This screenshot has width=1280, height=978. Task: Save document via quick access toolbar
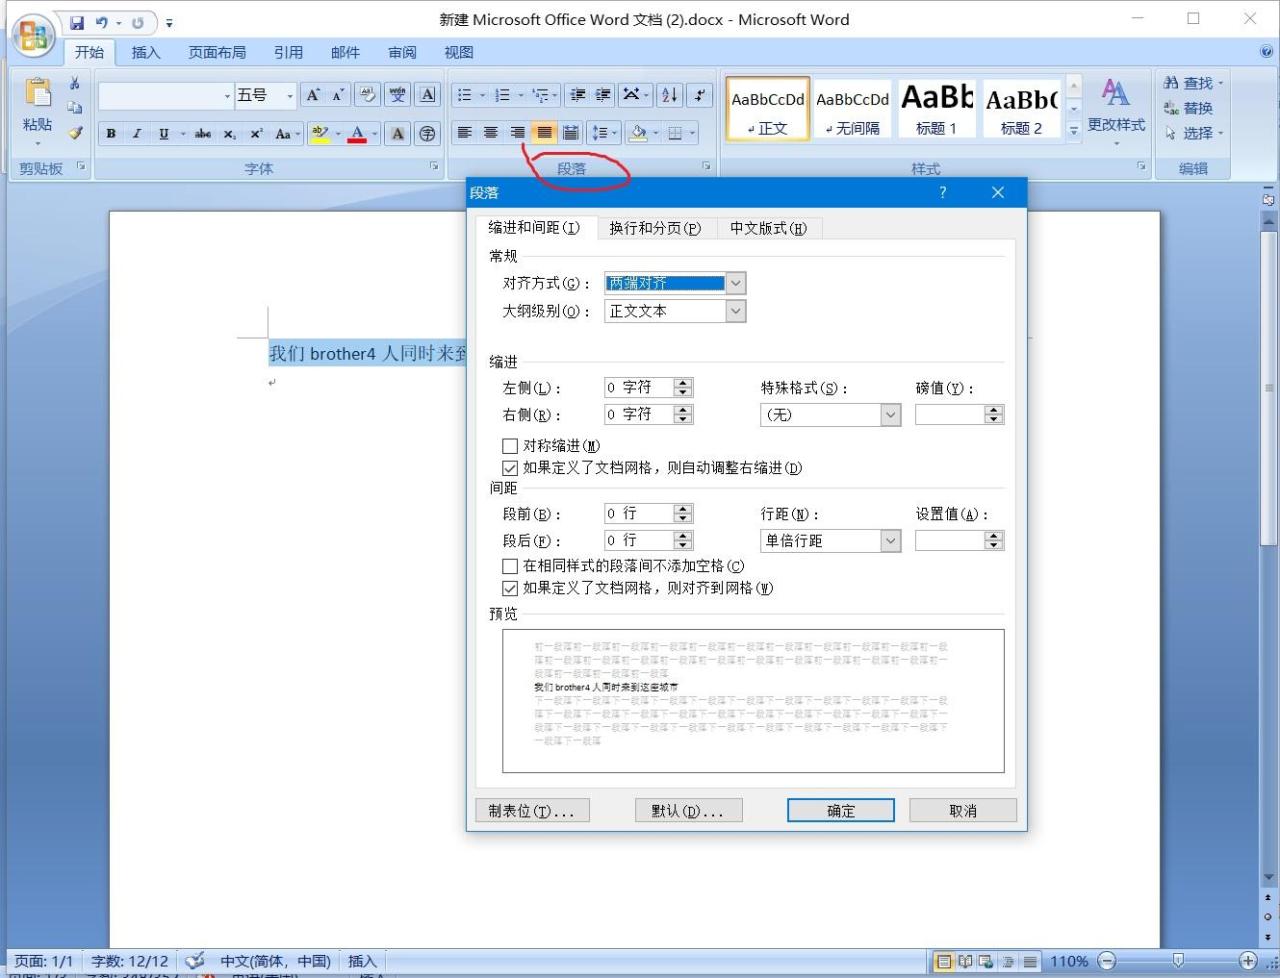pos(77,22)
